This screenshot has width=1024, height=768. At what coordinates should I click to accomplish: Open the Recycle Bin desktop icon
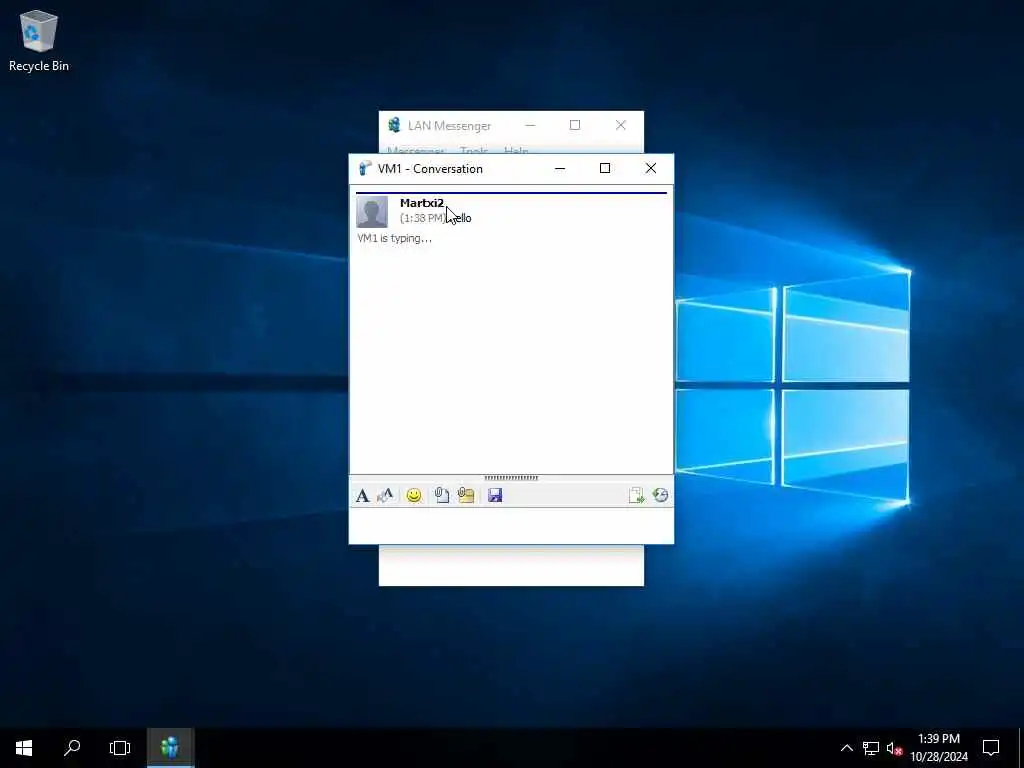[x=39, y=40]
